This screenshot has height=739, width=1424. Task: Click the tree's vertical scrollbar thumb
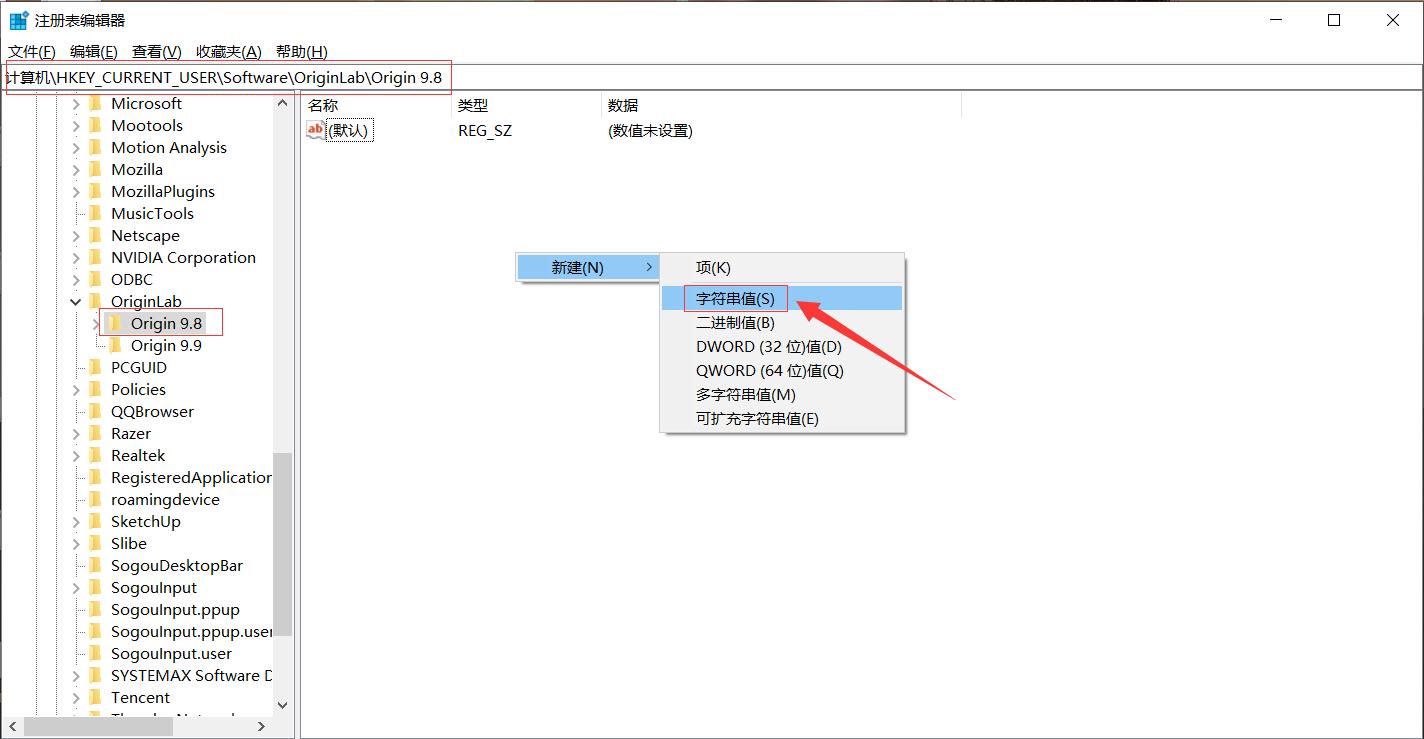pos(283,544)
